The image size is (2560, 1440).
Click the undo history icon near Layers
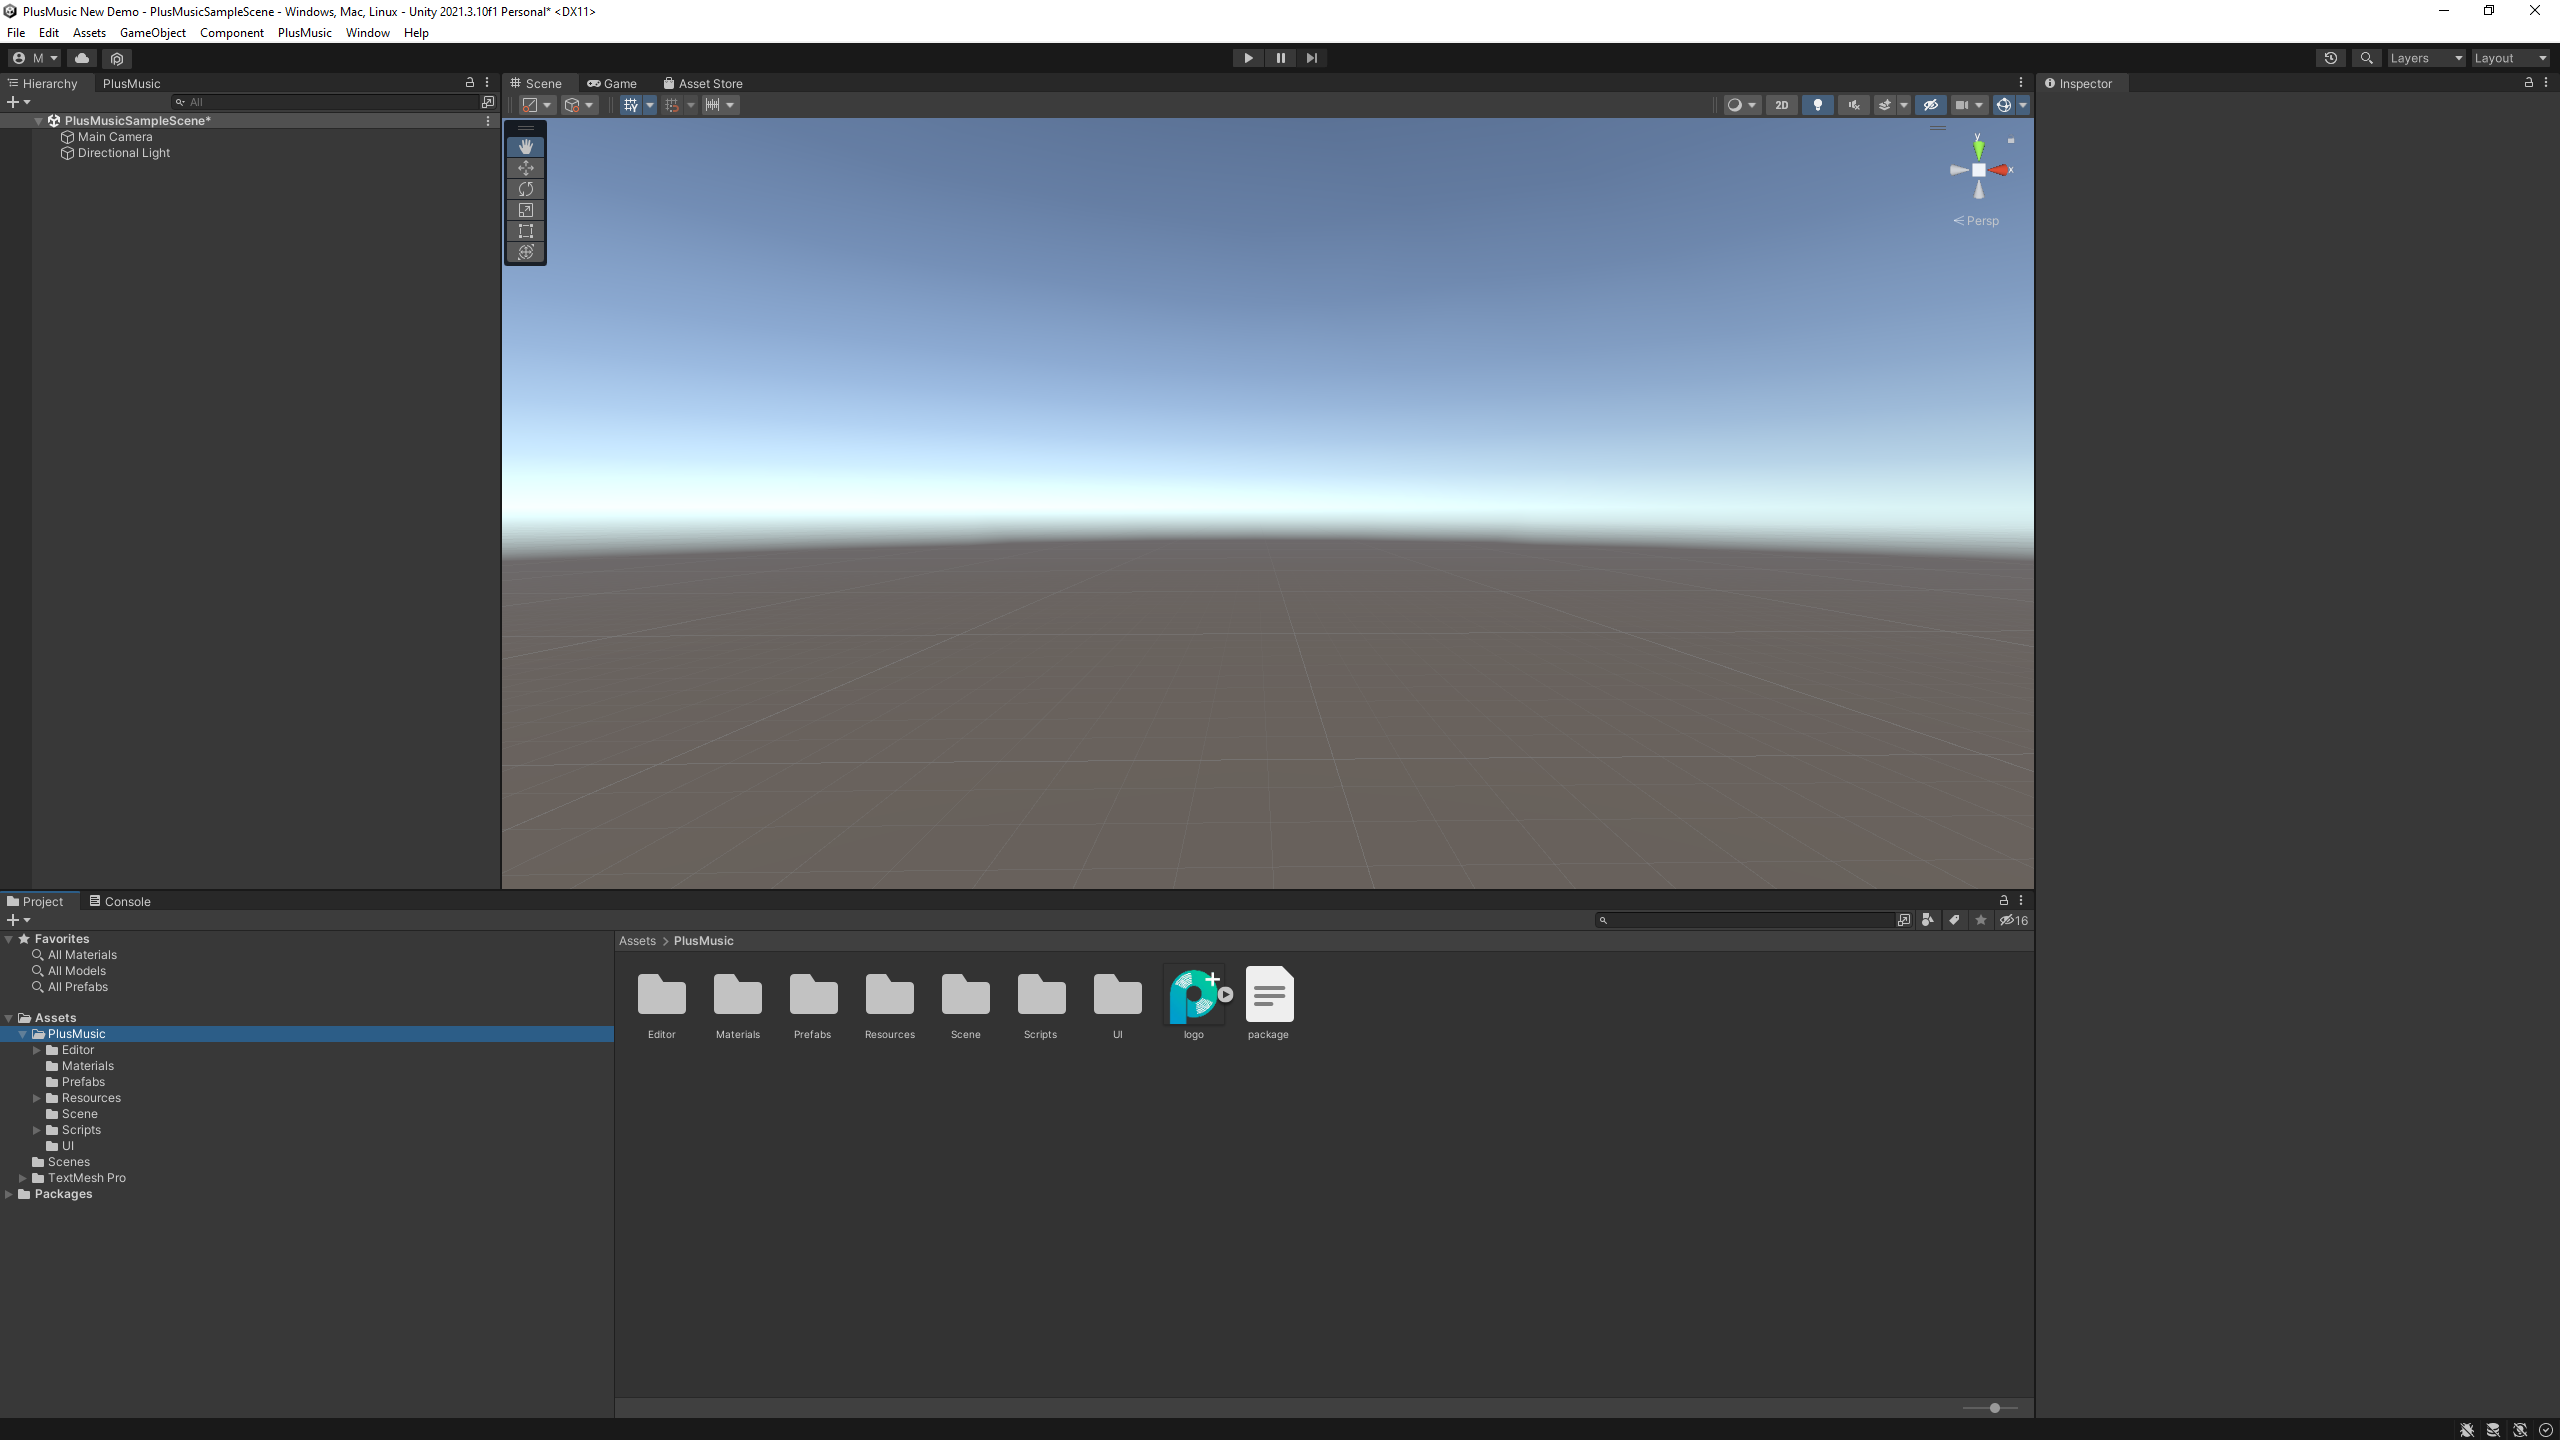(2330, 58)
